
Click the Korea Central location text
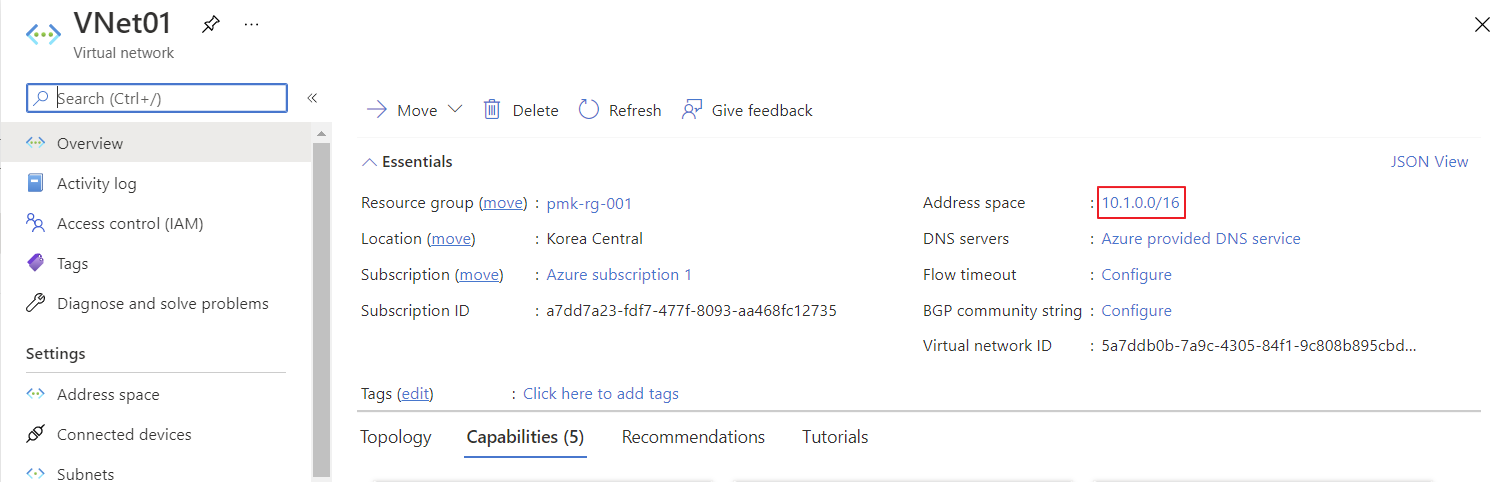click(594, 239)
